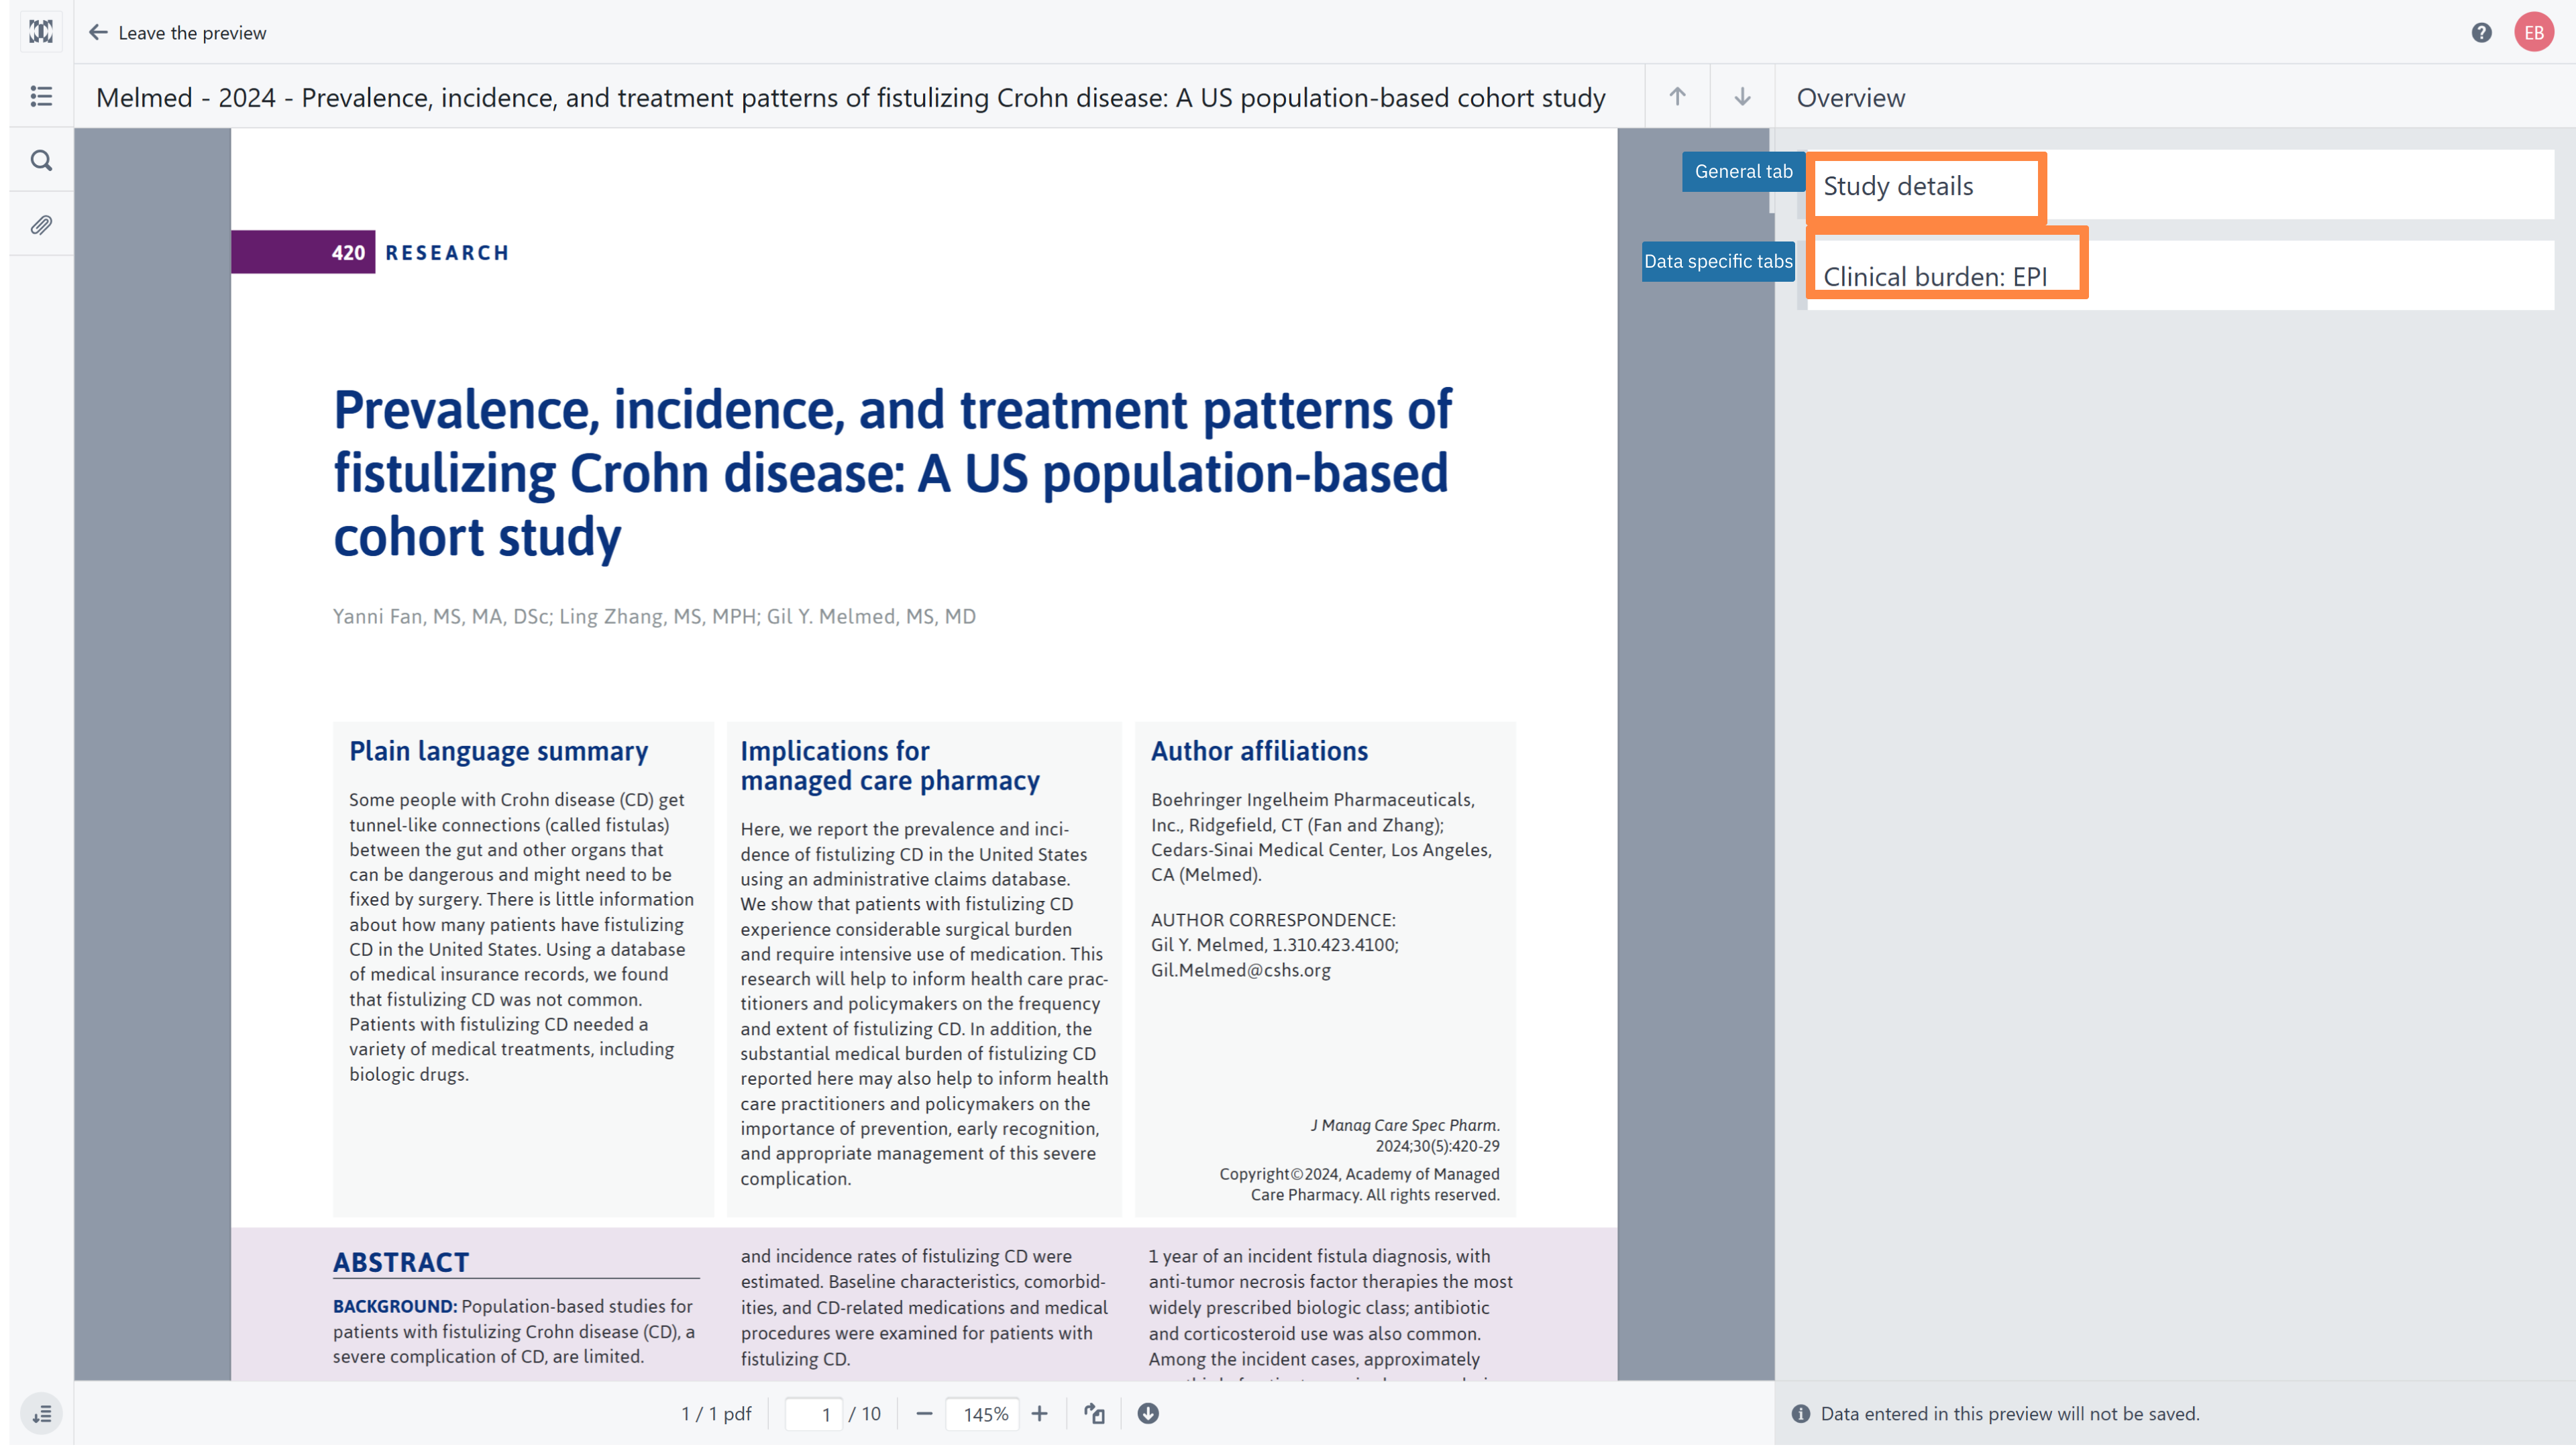Open the EB user avatar menu

2533,32
